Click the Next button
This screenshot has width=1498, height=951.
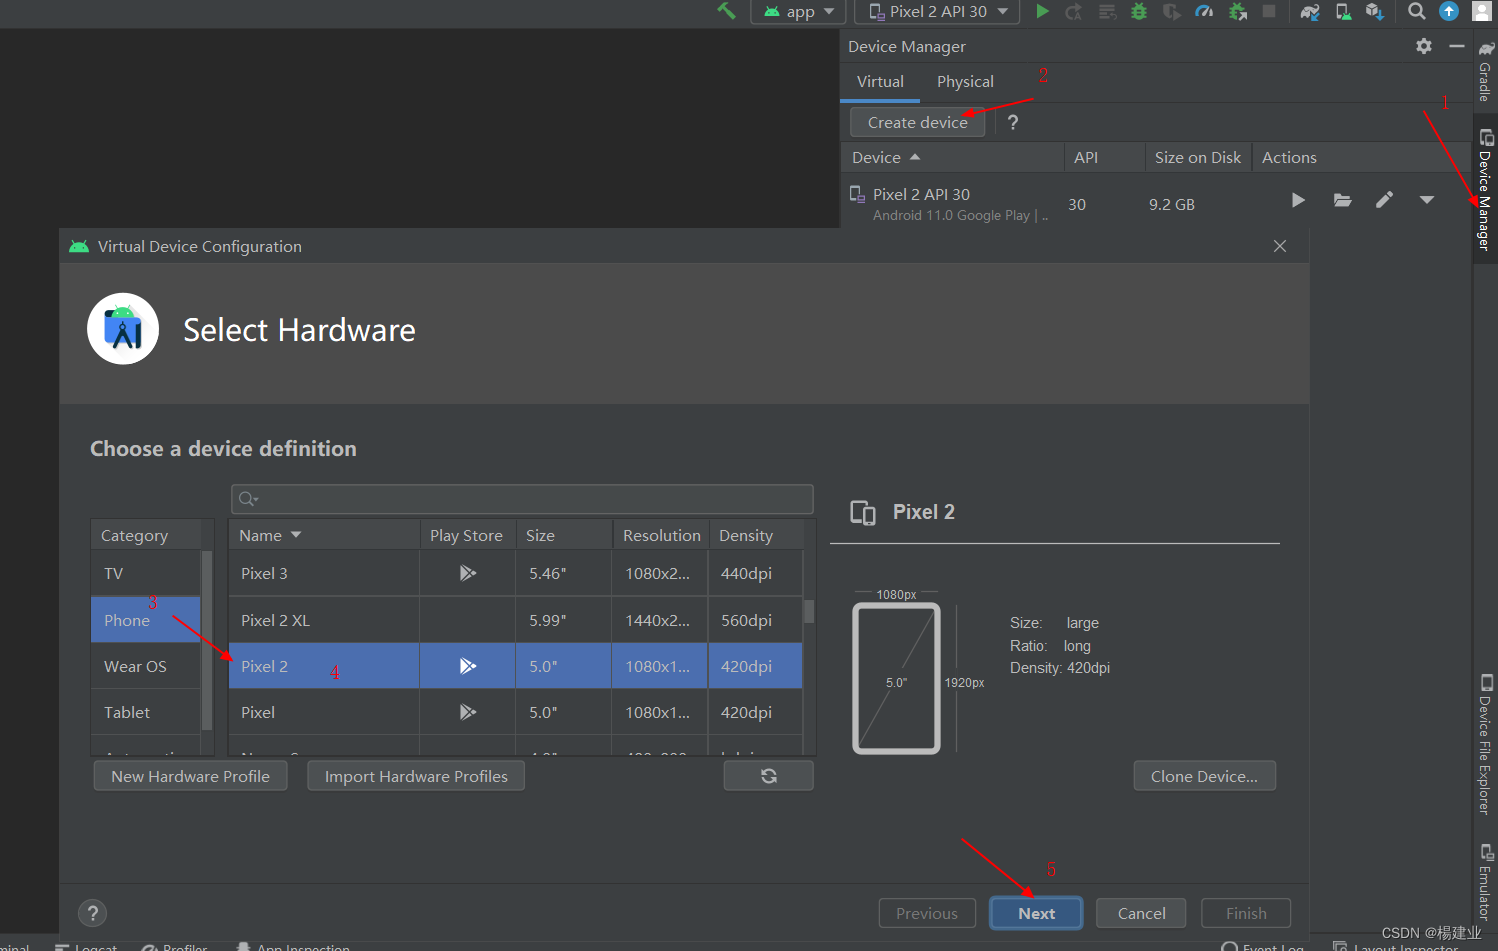click(1036, 913)
